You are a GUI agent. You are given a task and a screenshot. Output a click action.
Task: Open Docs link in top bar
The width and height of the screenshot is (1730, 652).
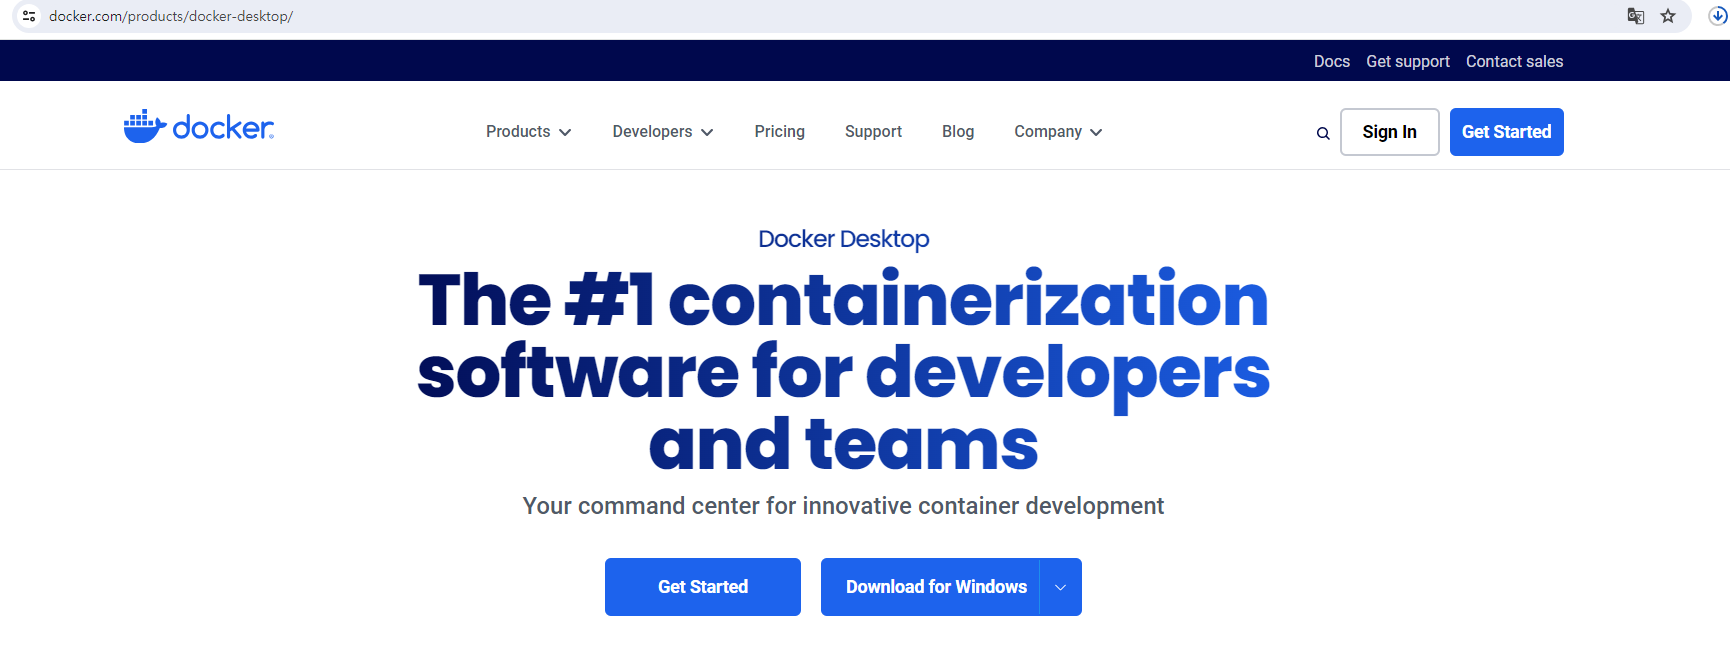tap(1332, 62)
